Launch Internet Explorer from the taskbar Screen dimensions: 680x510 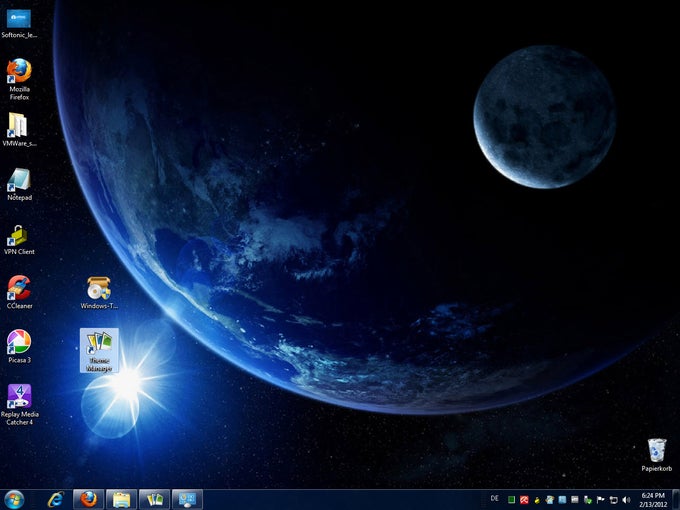[56, 500]
